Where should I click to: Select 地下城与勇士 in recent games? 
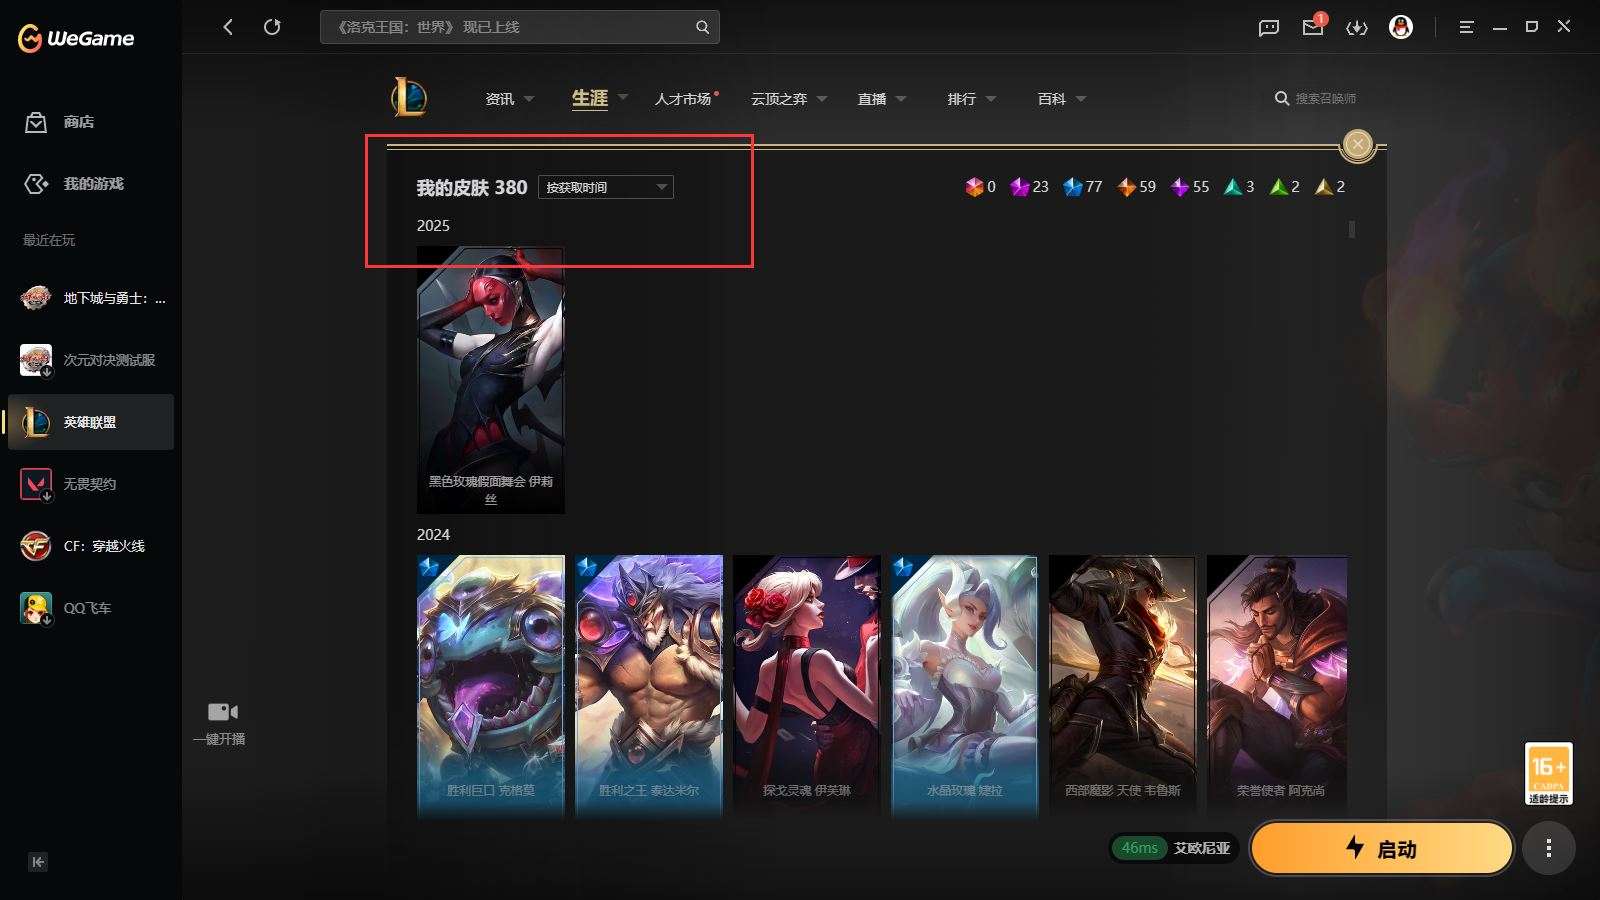[91, 298]
